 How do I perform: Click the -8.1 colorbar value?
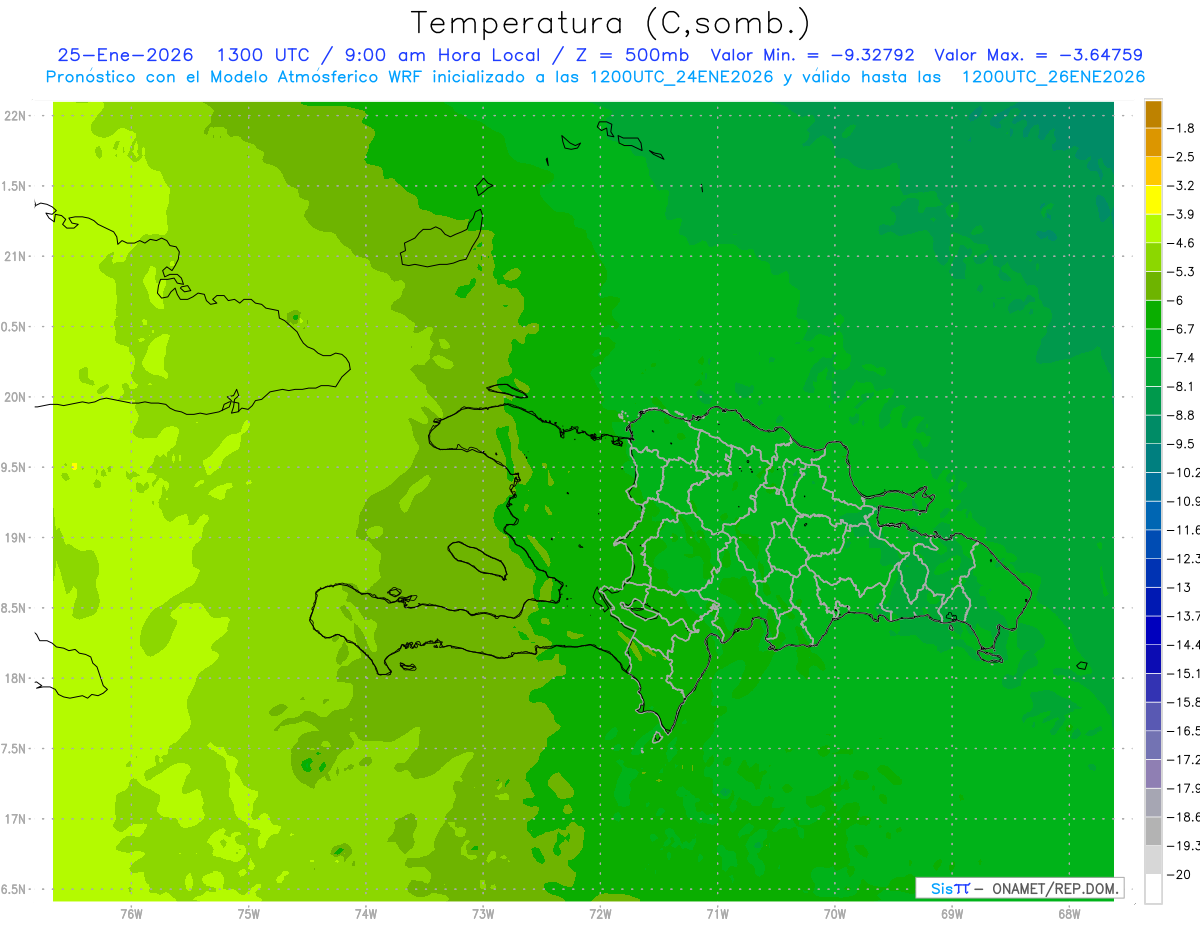click(1181, 386)
